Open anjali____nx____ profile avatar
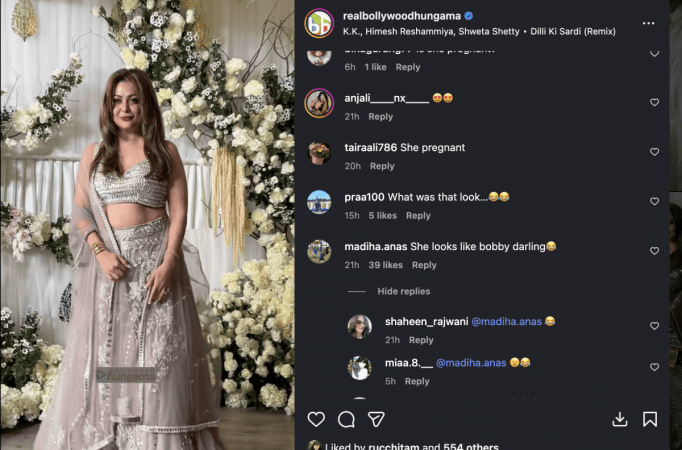 tap(319, 103)
